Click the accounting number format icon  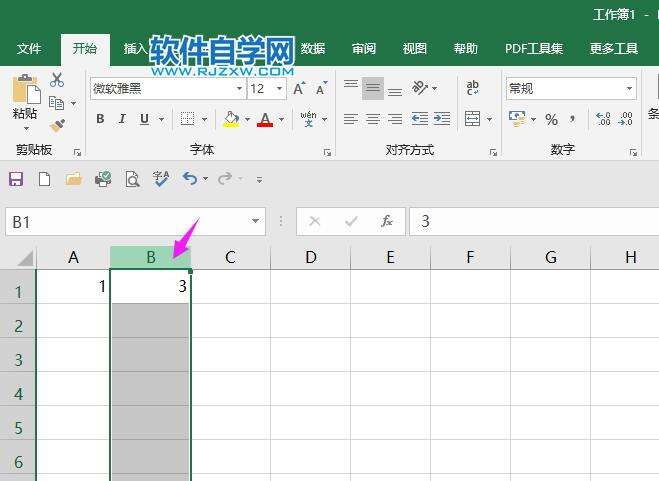coord(517,119)
